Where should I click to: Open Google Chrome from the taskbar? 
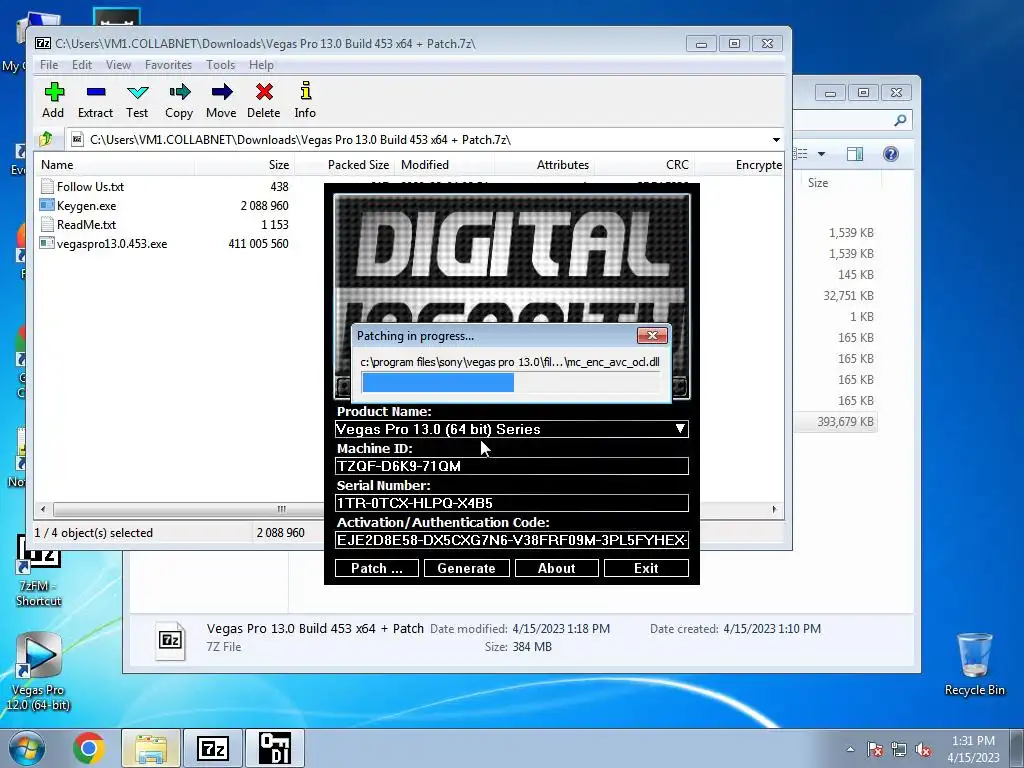pos(89,748)
